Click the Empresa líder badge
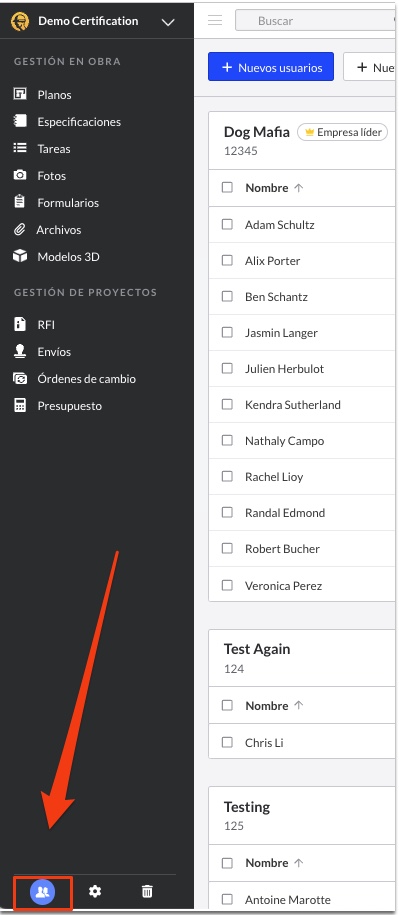 [342, 132]
